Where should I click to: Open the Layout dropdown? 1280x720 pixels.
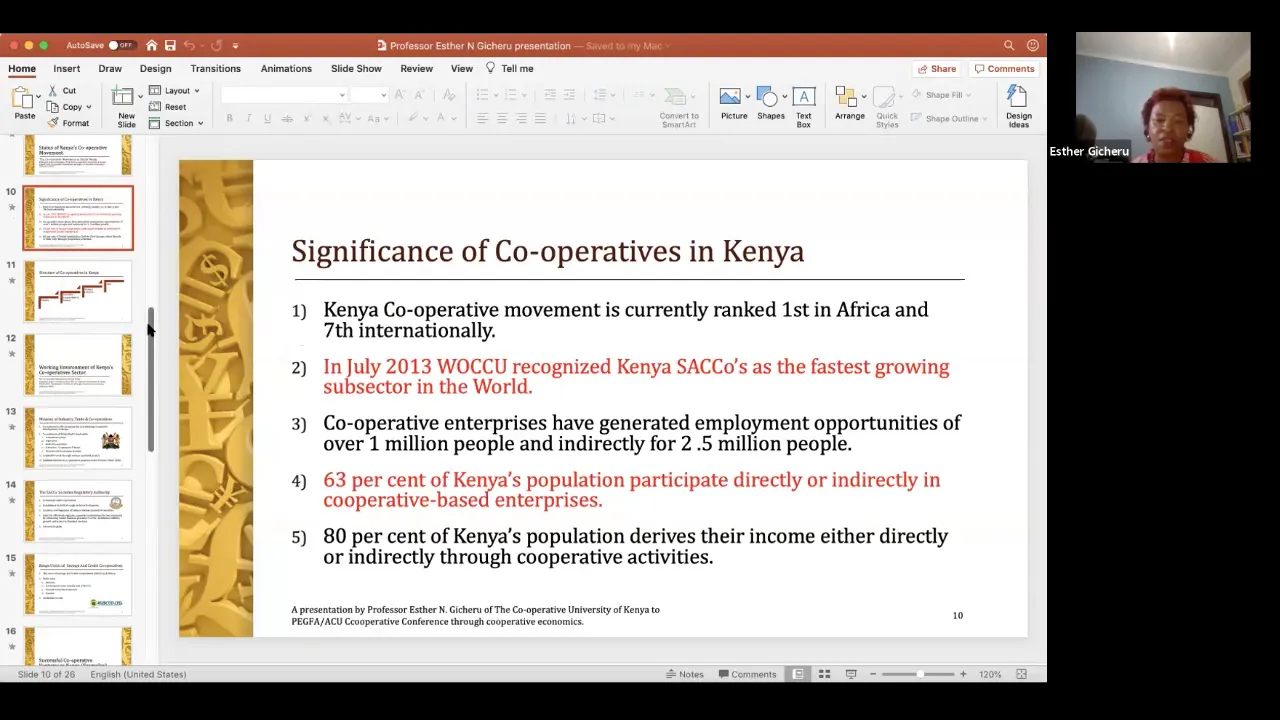[x=175, y=91]
